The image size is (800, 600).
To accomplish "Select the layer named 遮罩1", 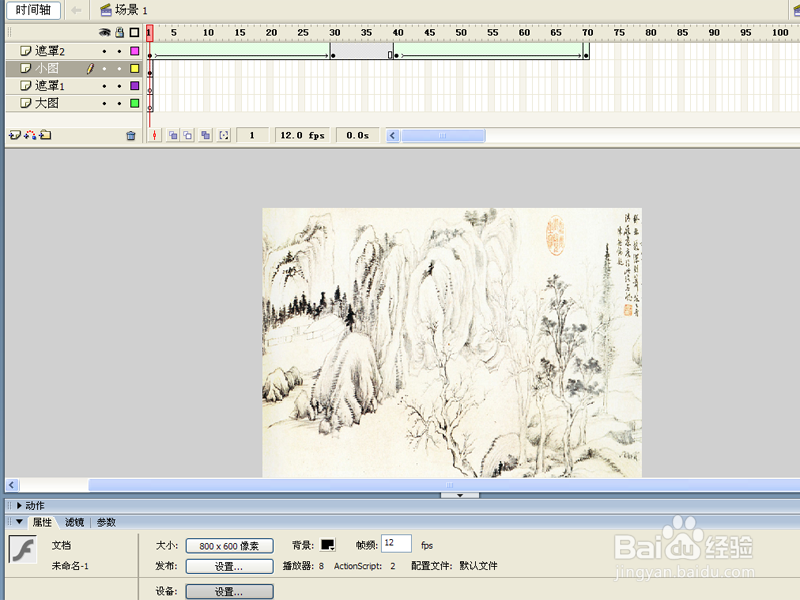I will (x=50, y=86).
